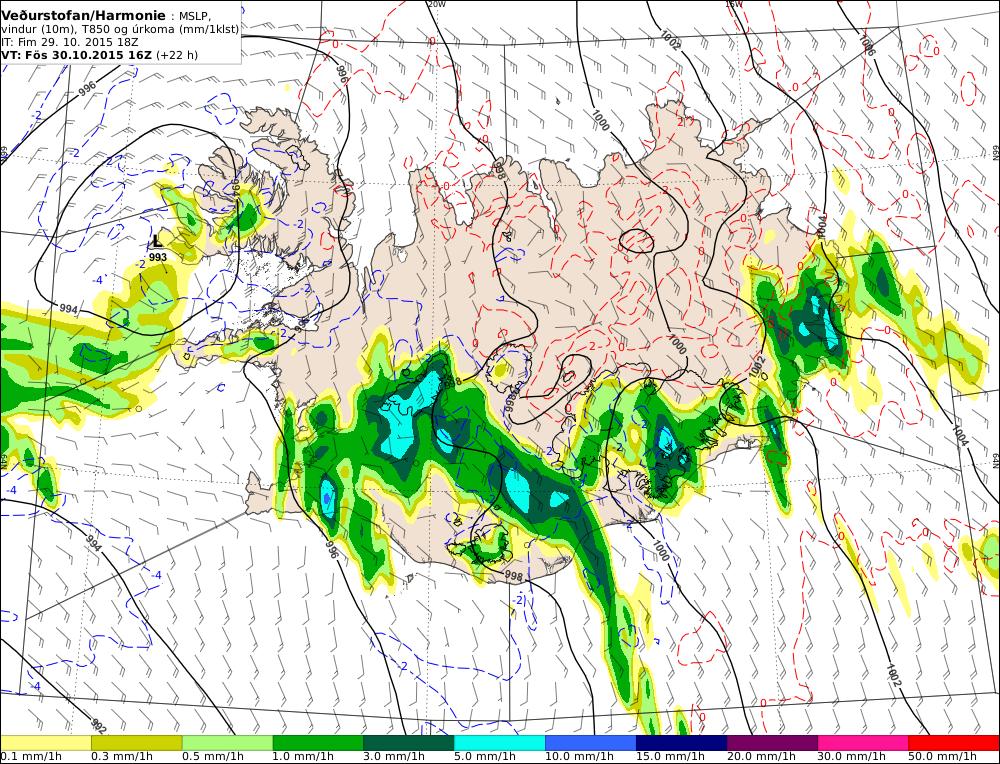Viewport: 1000px width, 764px height.
Task: Click the 0.3 mm/1h olive legend swatch
Action: pyautogui.click(x=136, y=742)
